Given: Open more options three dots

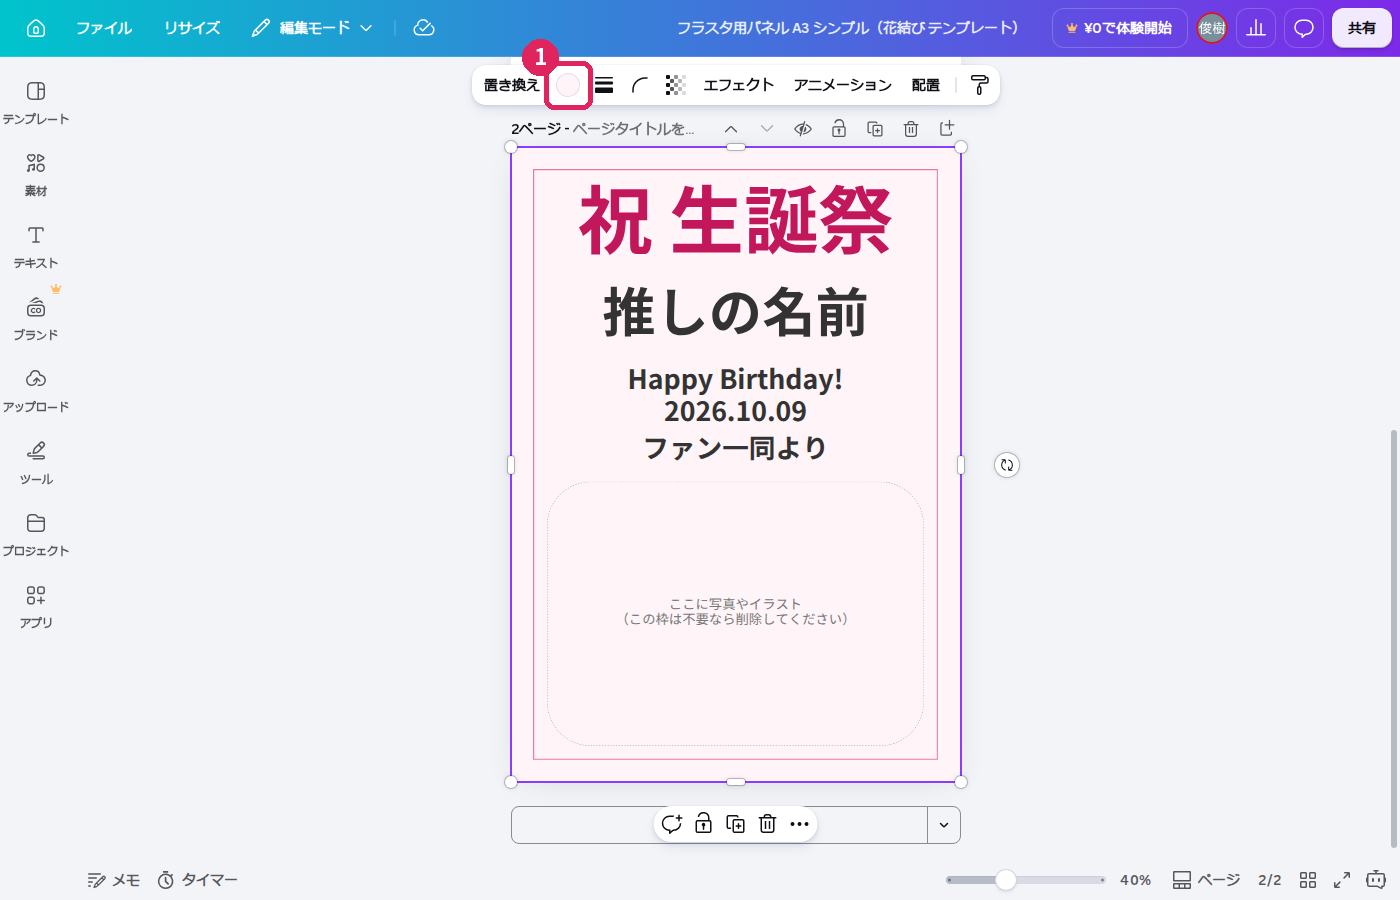Looking at the screenshot, I should pyautogui.click(x=800, y=824).
